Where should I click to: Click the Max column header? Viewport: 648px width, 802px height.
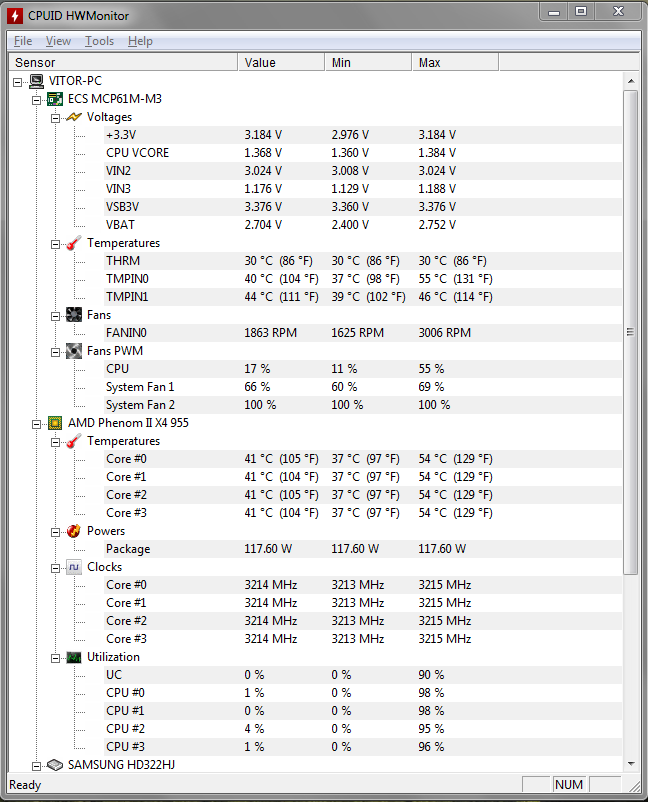click(455, 62)
